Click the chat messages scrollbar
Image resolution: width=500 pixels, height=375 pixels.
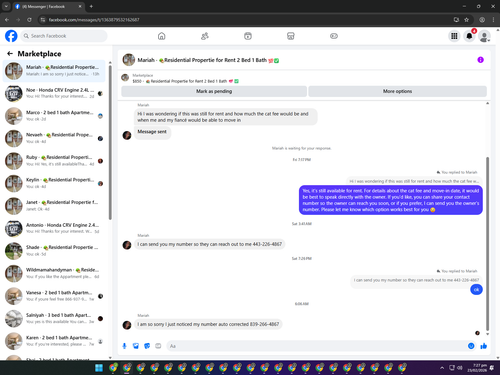487,243
